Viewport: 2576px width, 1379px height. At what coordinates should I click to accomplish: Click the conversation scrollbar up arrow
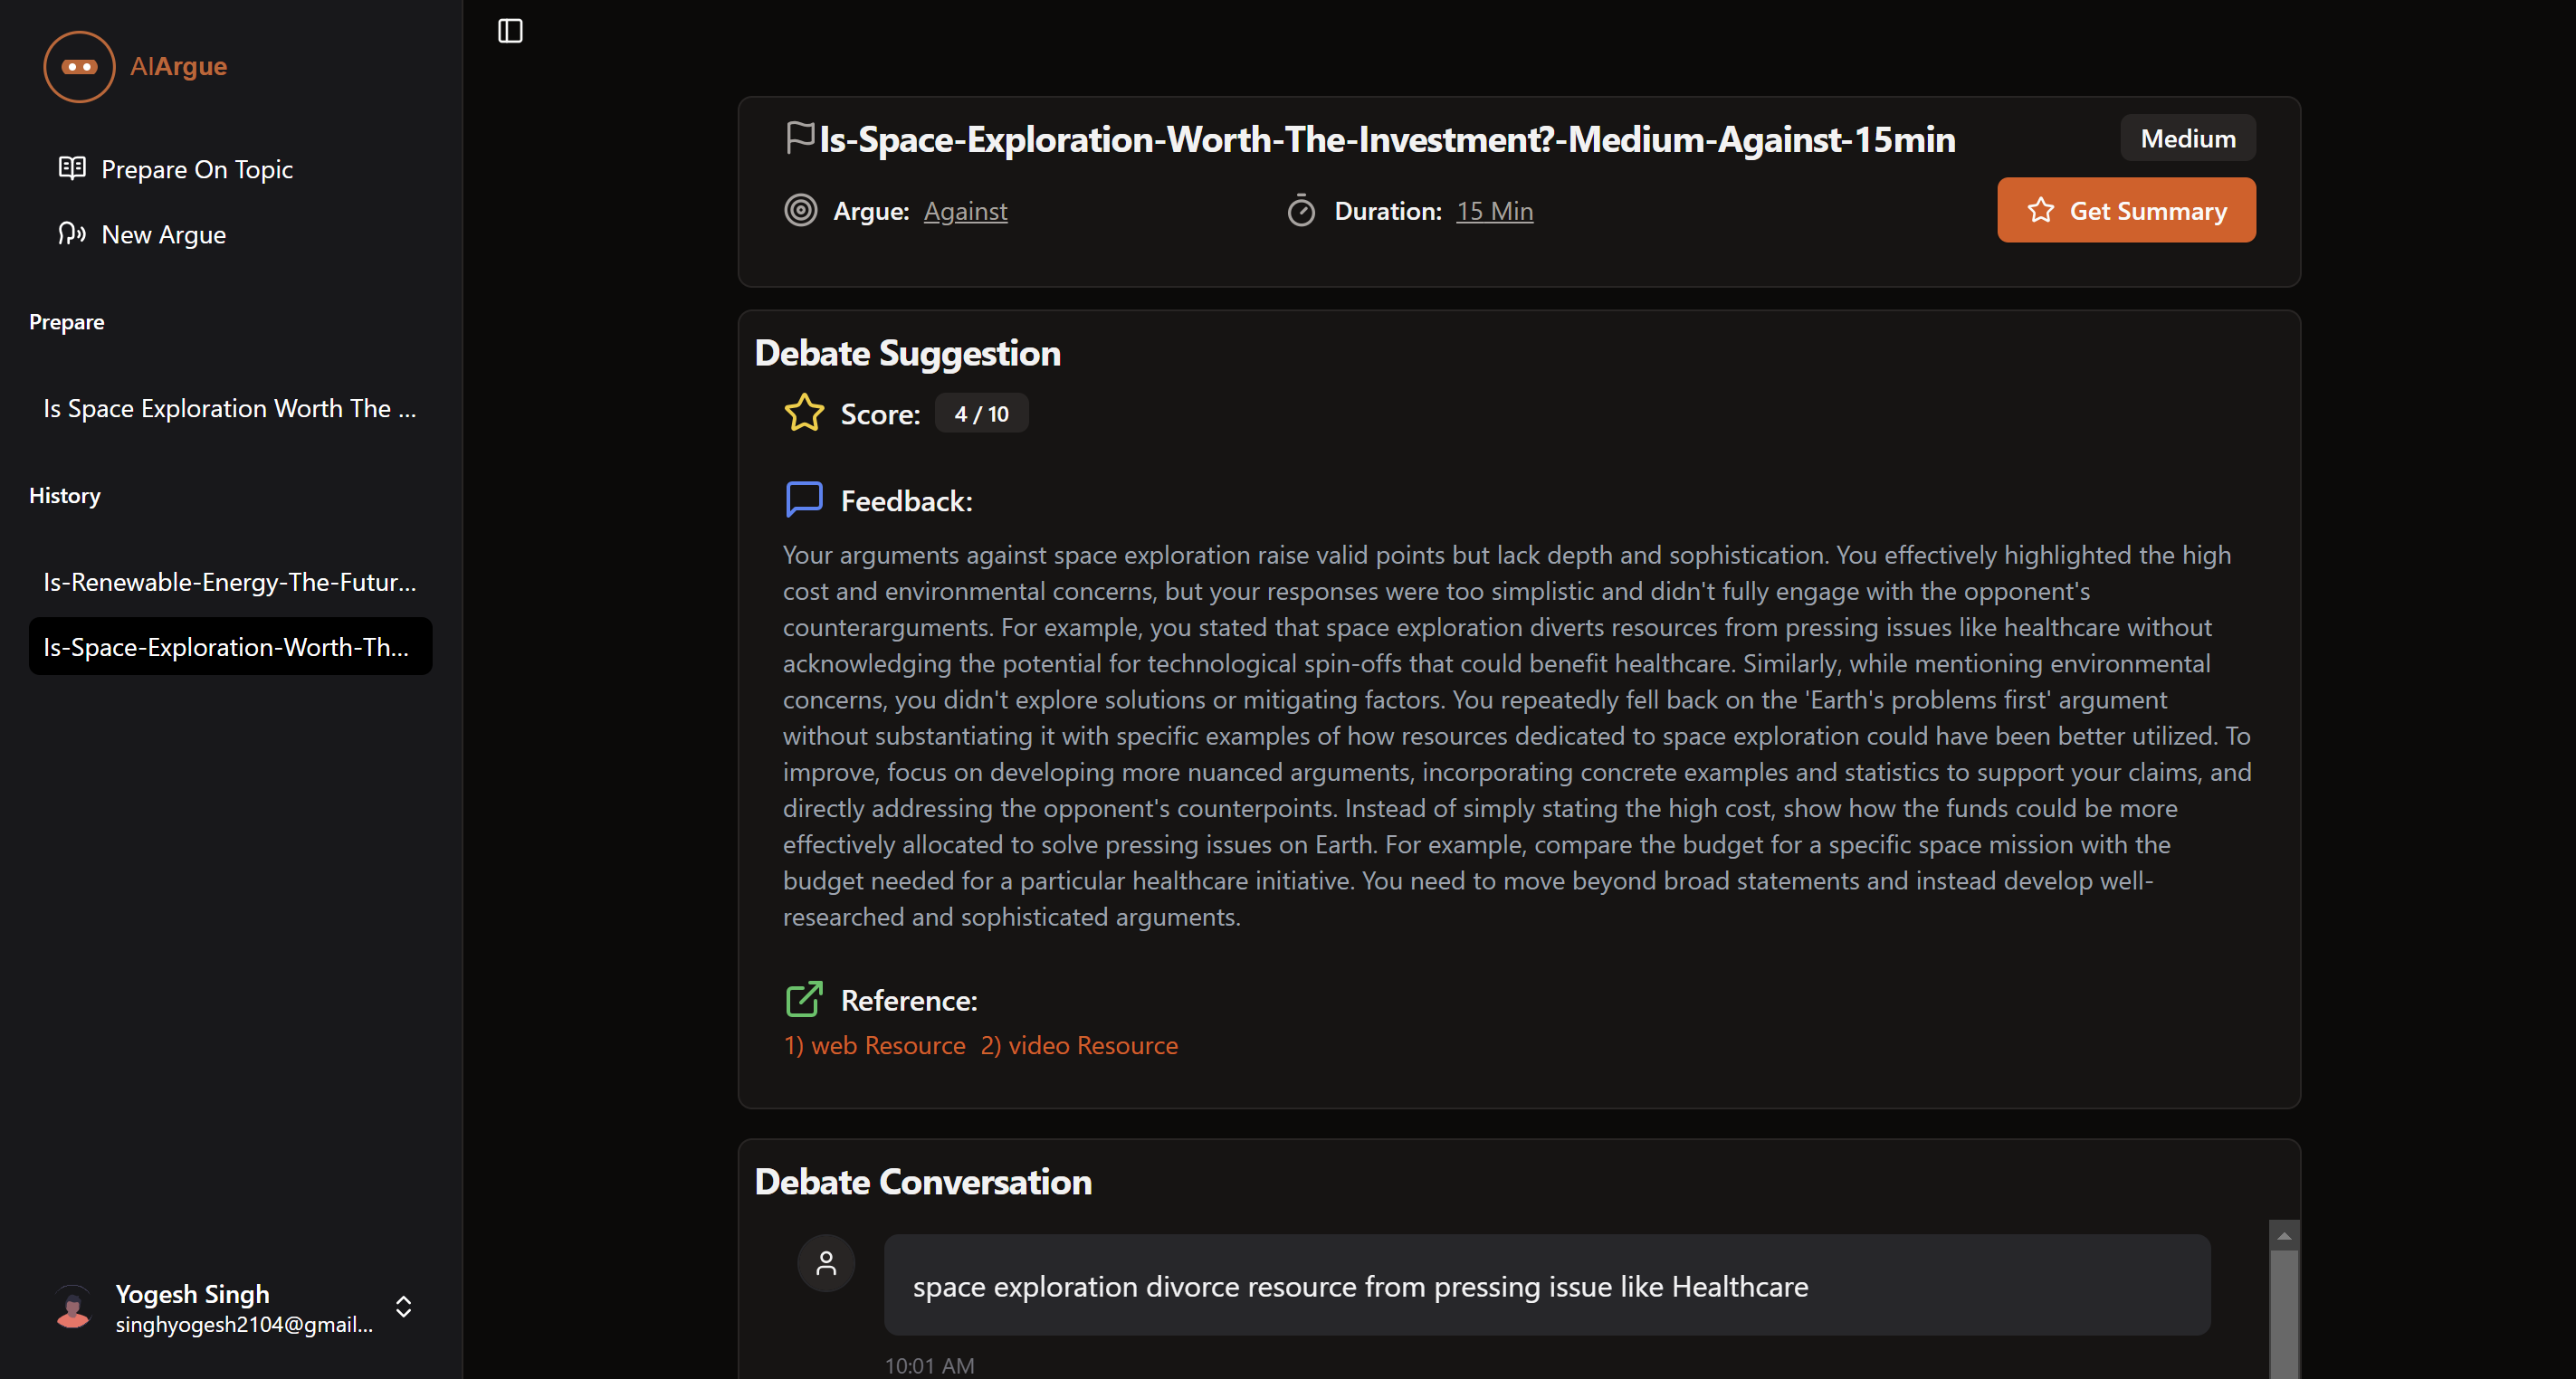point(2283,1237)
